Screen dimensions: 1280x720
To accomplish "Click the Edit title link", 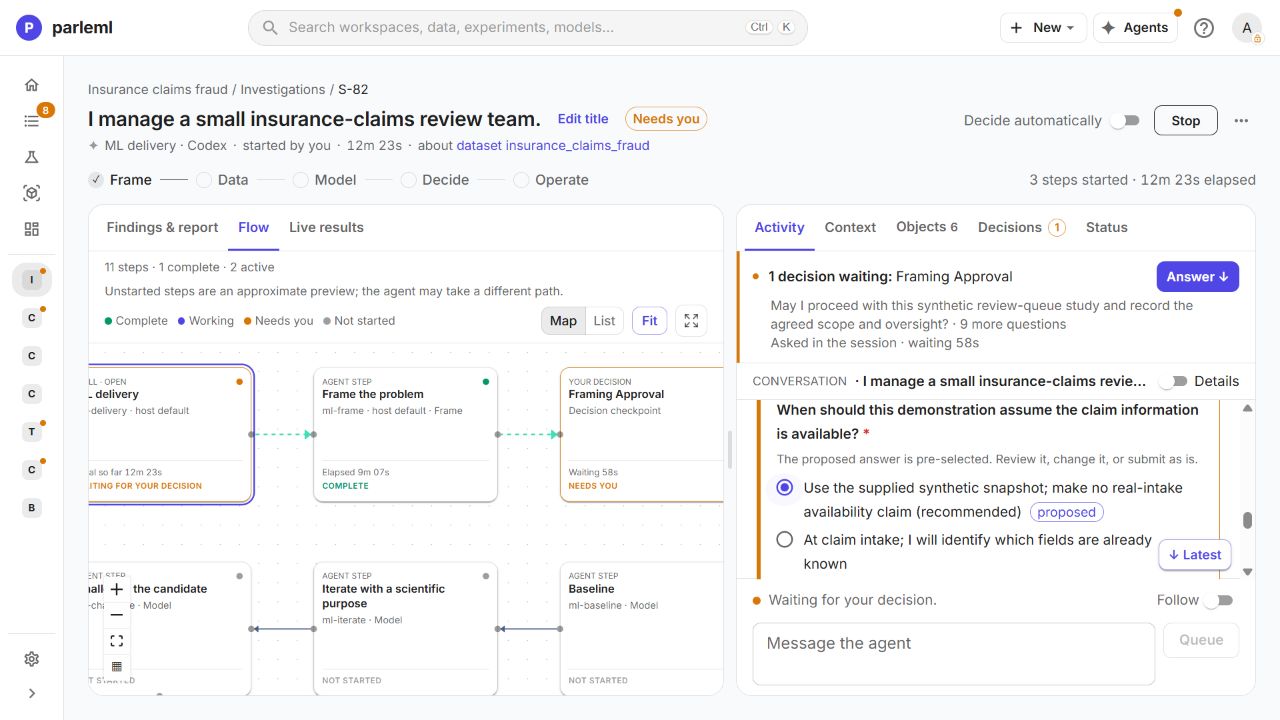I will (583, 119).
